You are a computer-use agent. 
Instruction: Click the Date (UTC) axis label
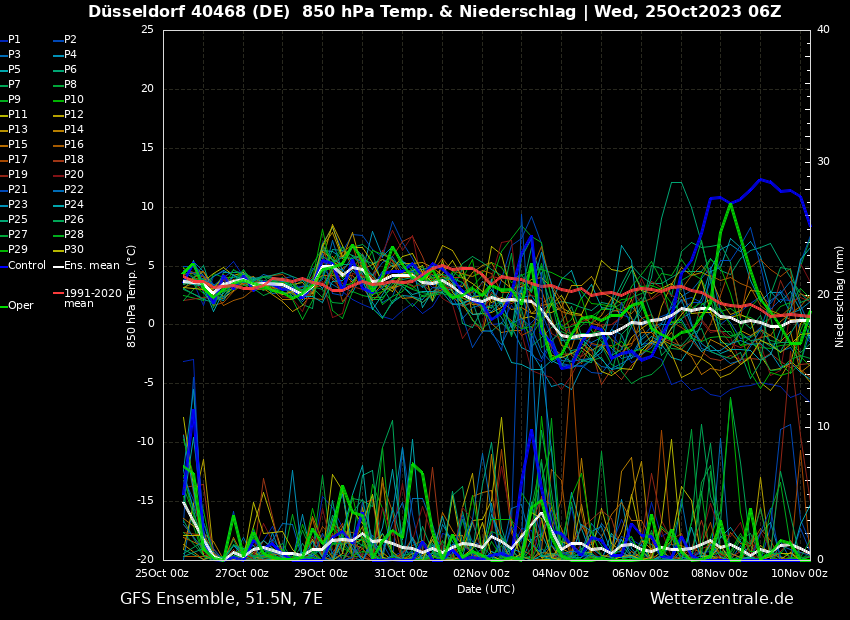(486, 589)
